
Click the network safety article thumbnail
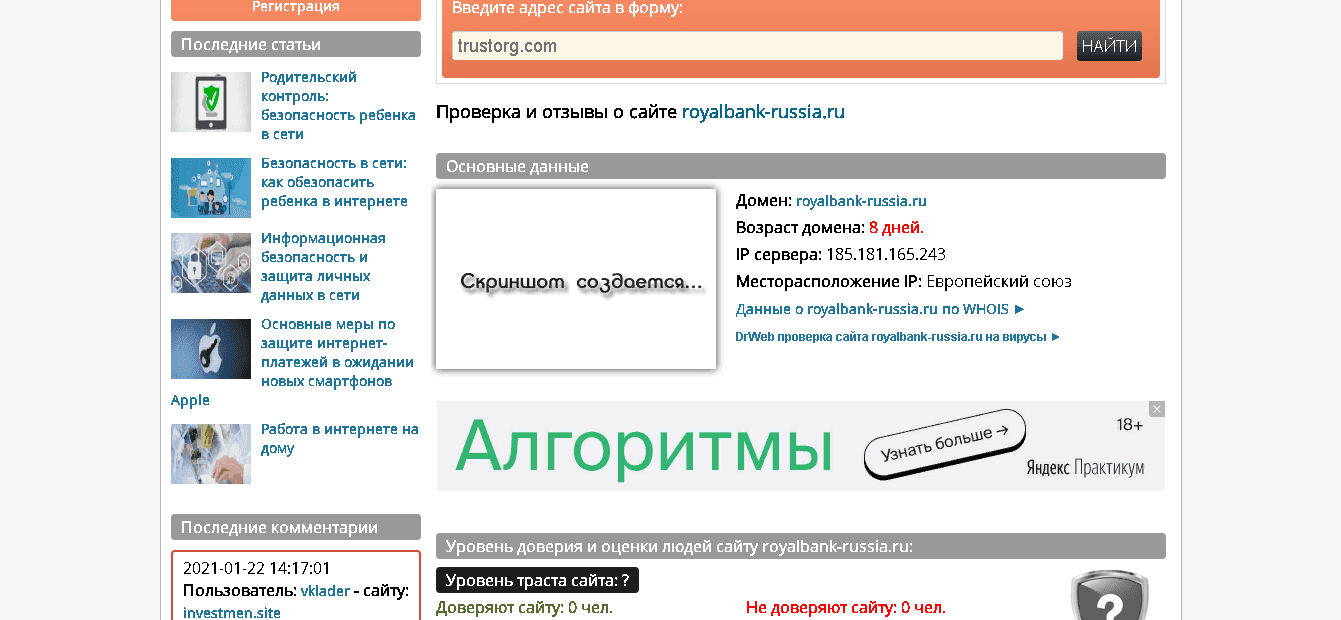click(x=211, y=188)
